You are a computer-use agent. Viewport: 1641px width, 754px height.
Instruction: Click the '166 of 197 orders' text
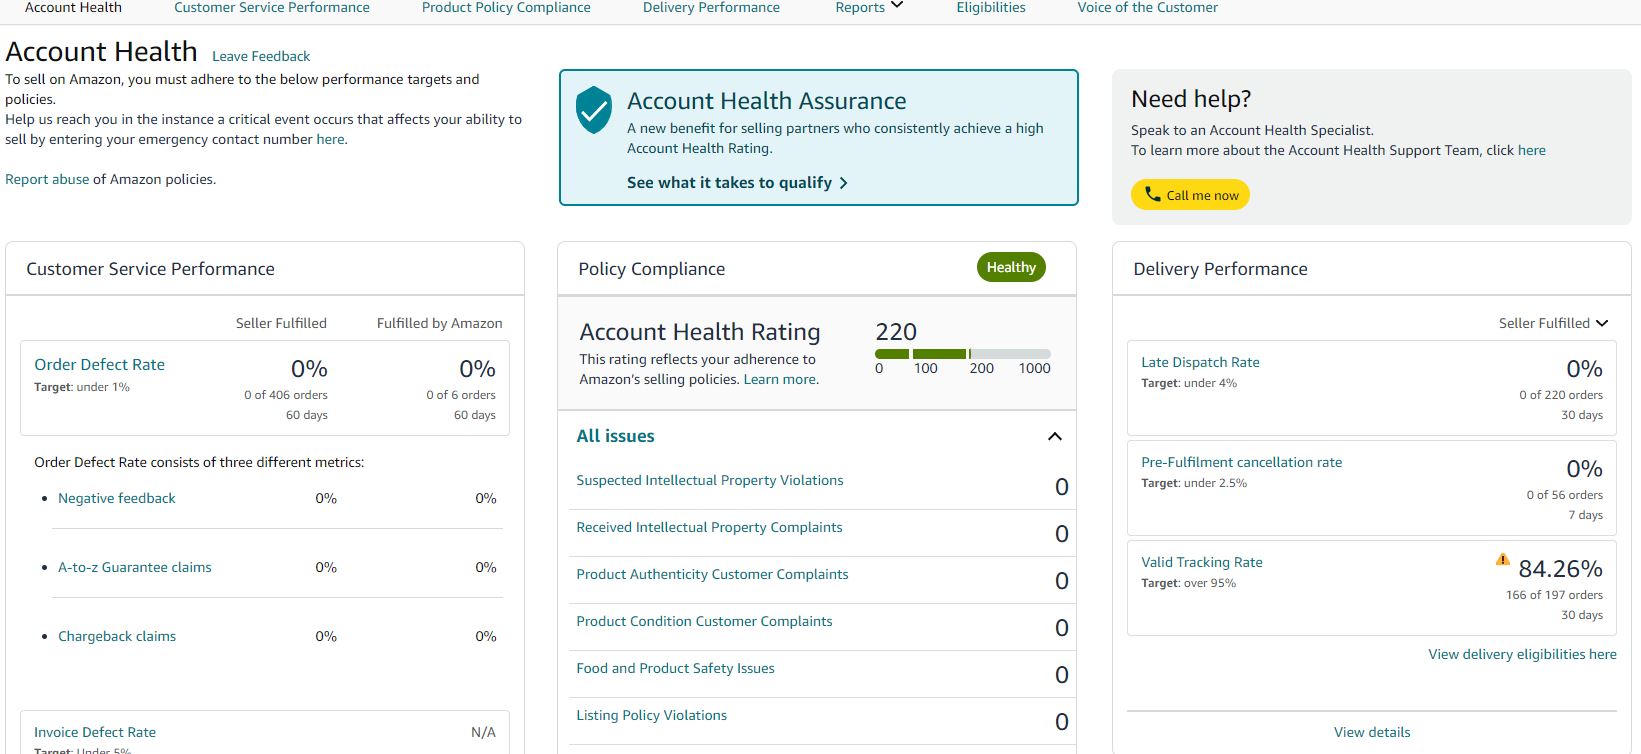(1554, 595)
